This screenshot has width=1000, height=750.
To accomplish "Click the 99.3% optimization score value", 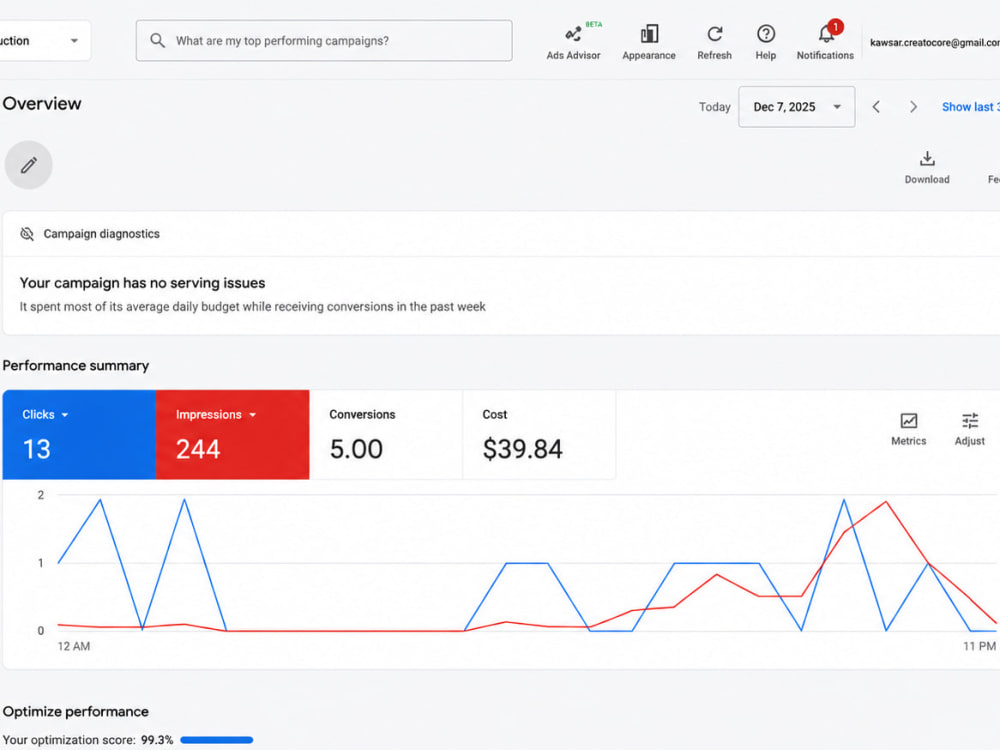I will 157,740.
